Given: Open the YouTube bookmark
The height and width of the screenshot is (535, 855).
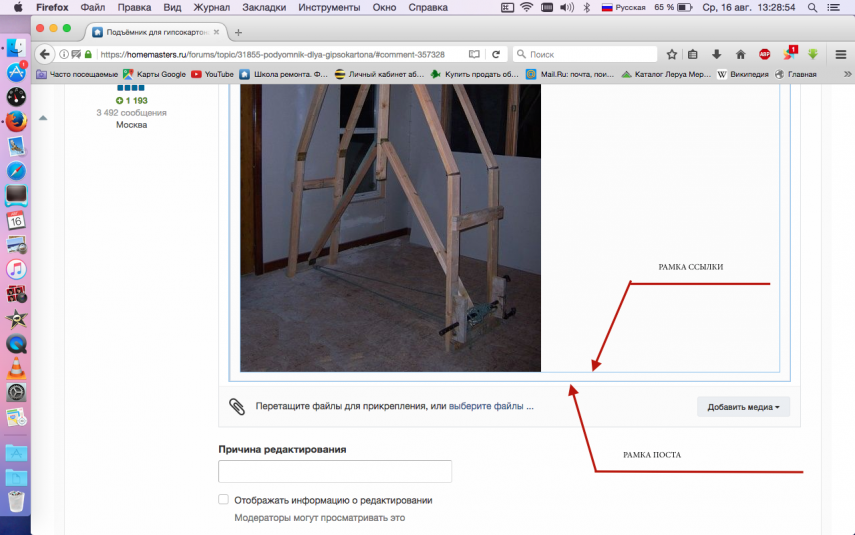Looking at the screenshot, I should point(212,74).
